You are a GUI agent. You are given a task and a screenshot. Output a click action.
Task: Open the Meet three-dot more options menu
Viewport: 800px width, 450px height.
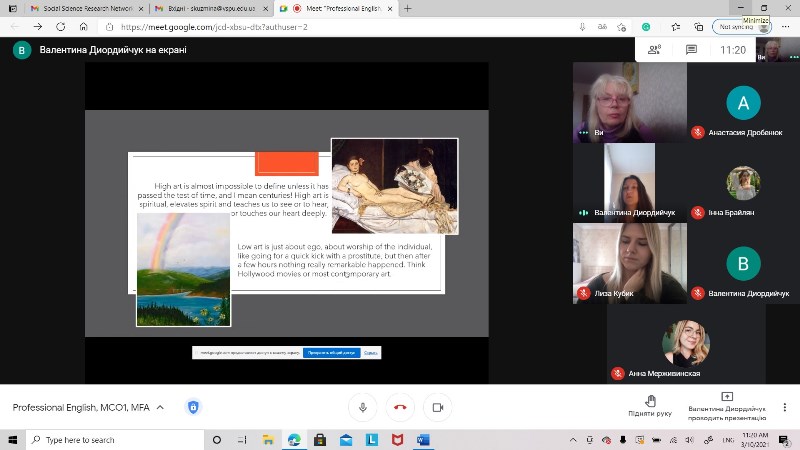click(x=785, y=407)
